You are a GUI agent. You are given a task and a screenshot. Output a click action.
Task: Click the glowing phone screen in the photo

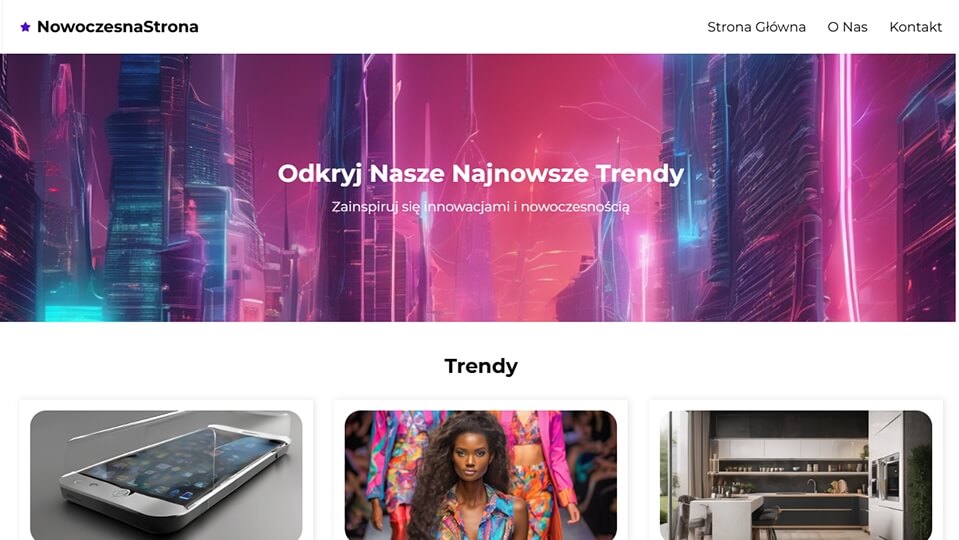[177, 464]
